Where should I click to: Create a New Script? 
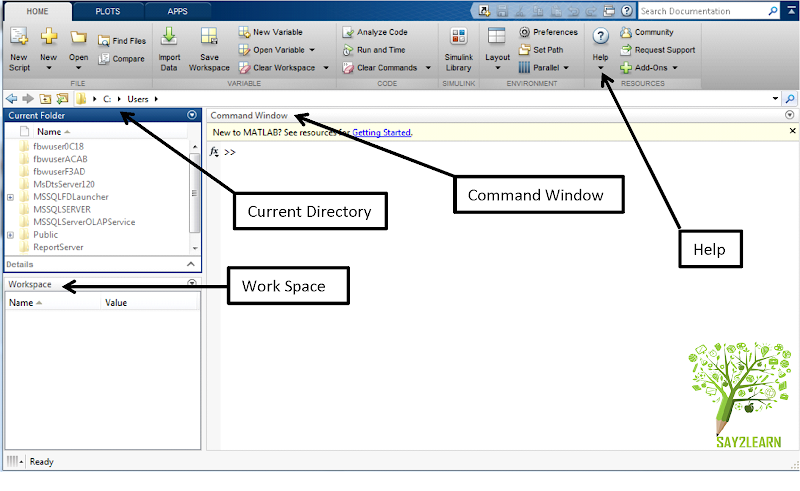(x=19, y=49)
